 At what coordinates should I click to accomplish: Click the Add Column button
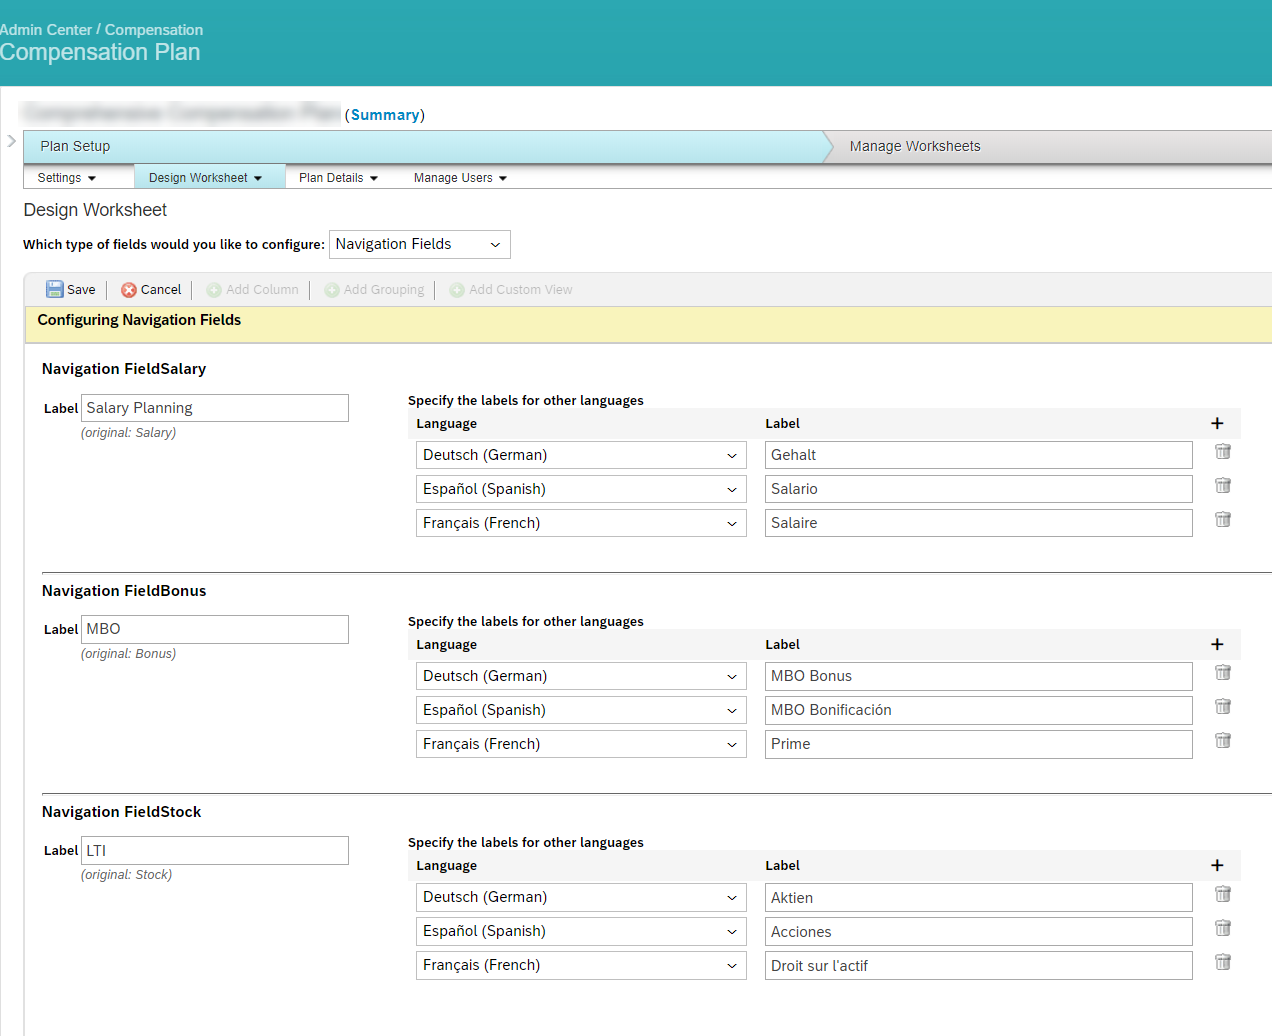pyautogui.click(x=252, y=290)
